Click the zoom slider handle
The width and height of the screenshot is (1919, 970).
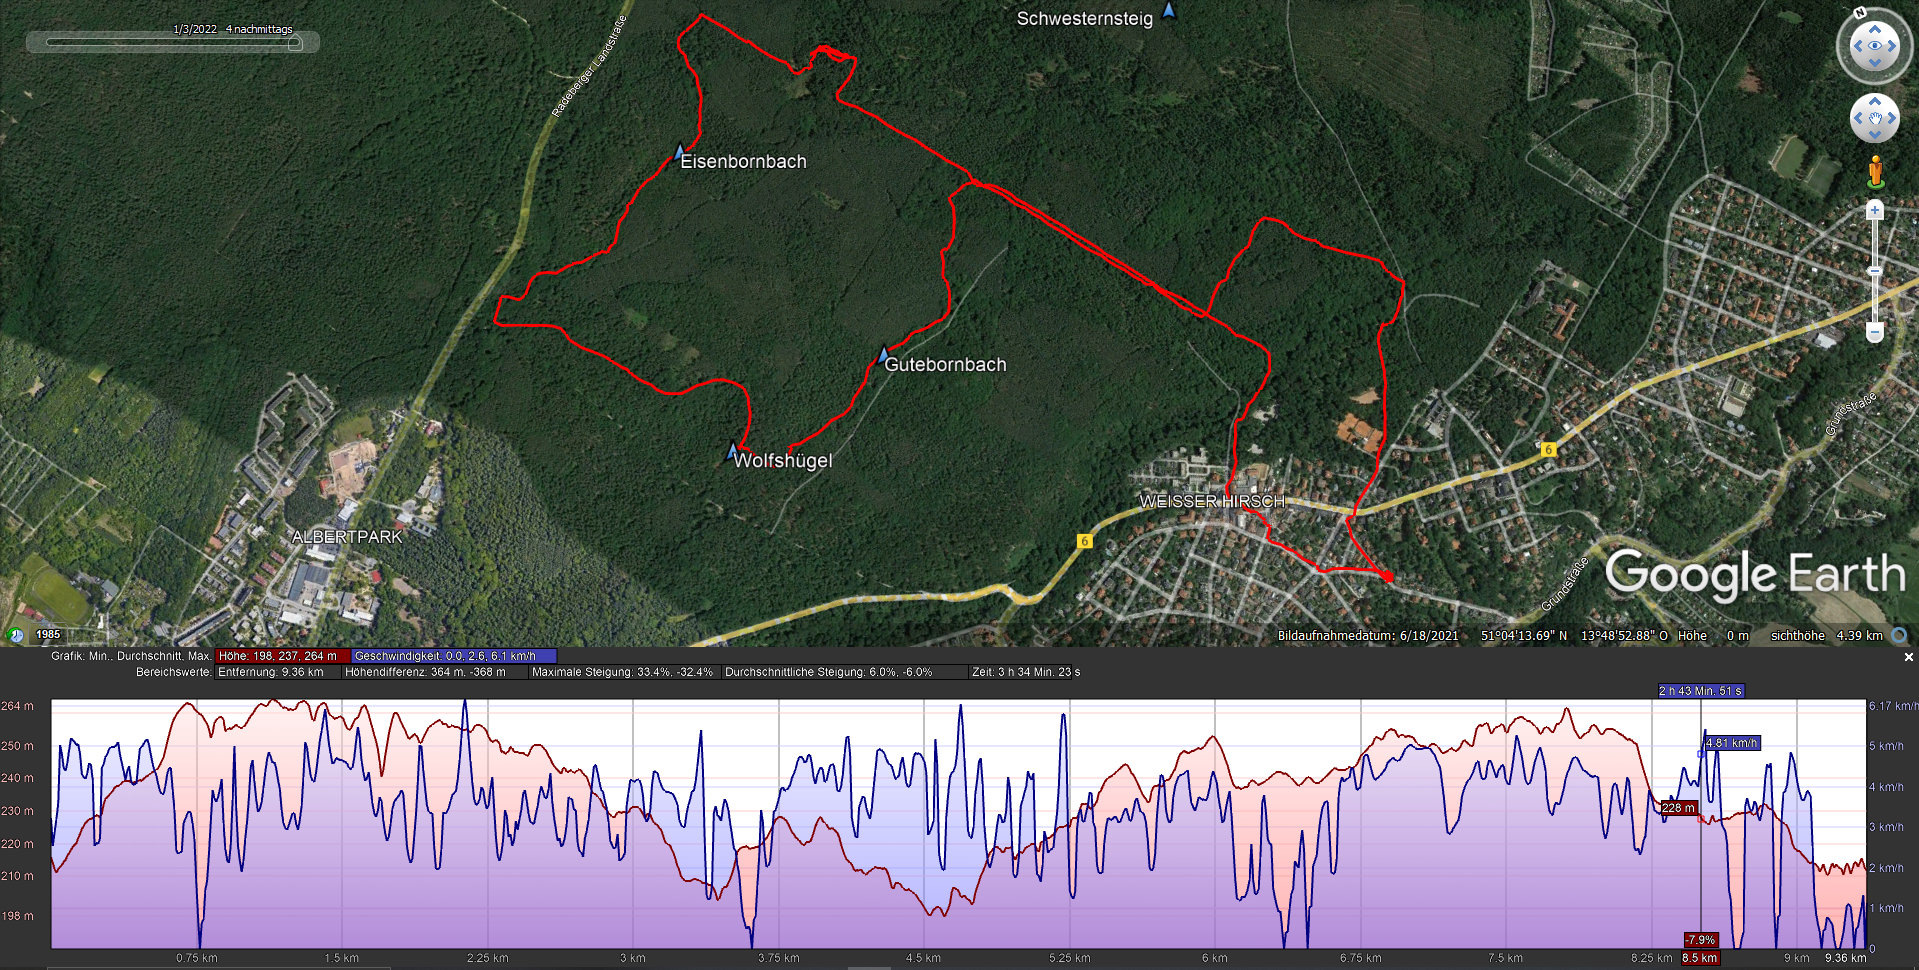point(1875,271)
